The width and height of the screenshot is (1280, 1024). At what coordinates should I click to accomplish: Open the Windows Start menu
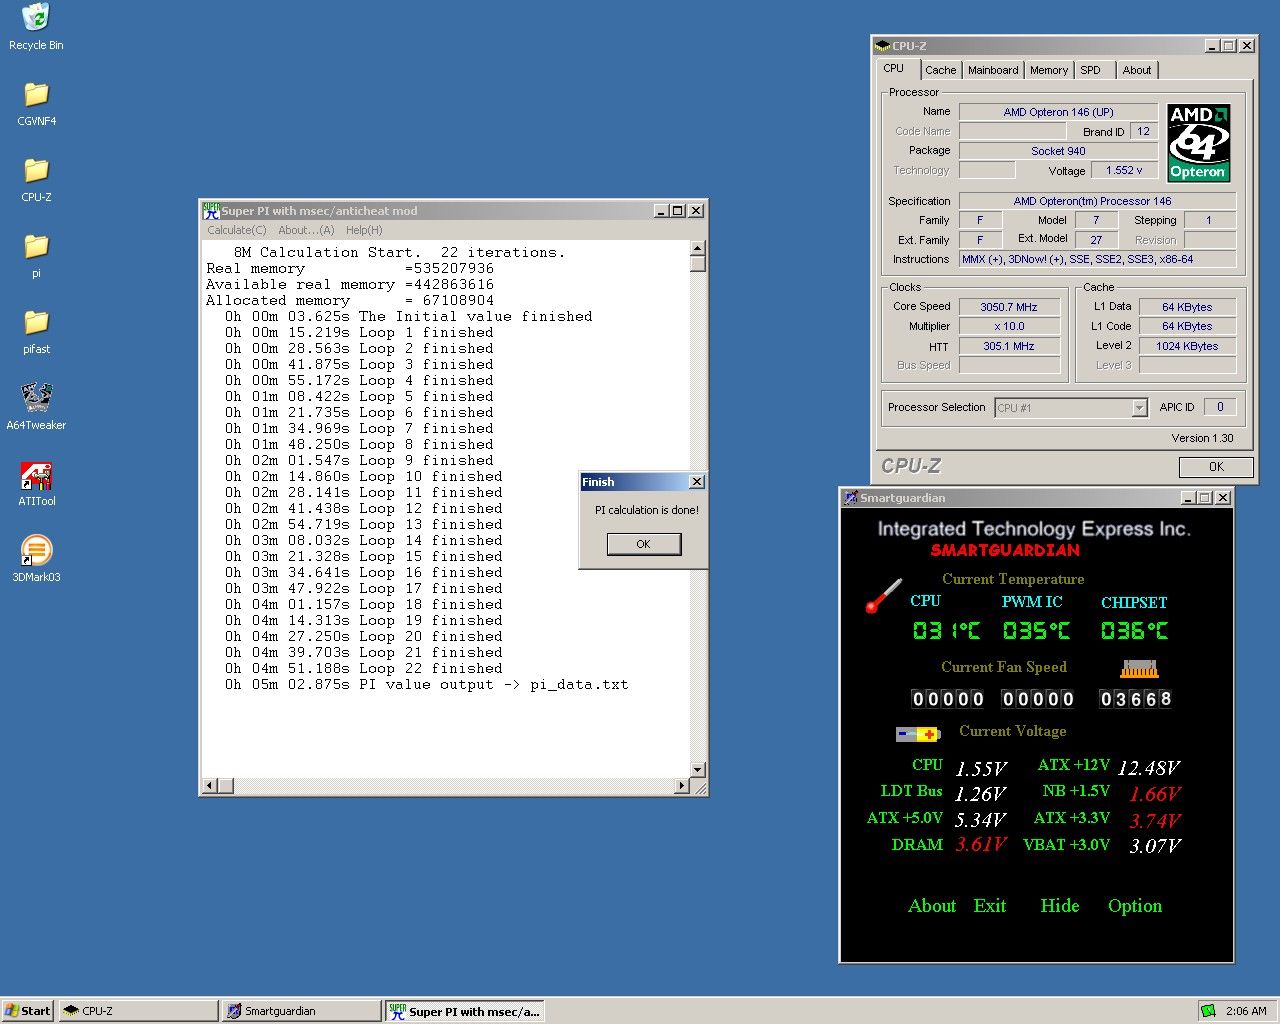pos(27,1011)
